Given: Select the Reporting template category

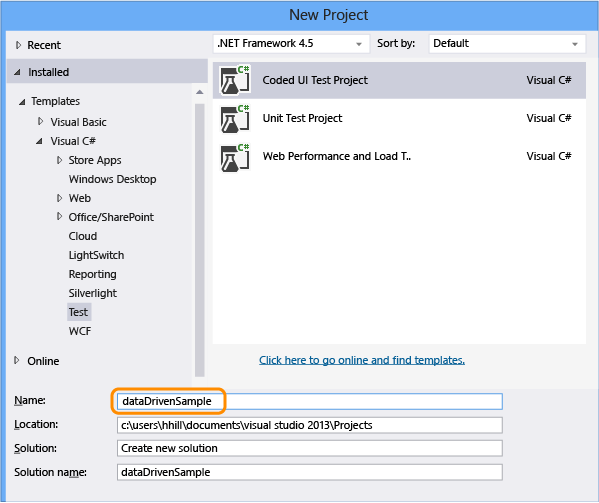Looking at the screenshot, I should tap(92, 274).
